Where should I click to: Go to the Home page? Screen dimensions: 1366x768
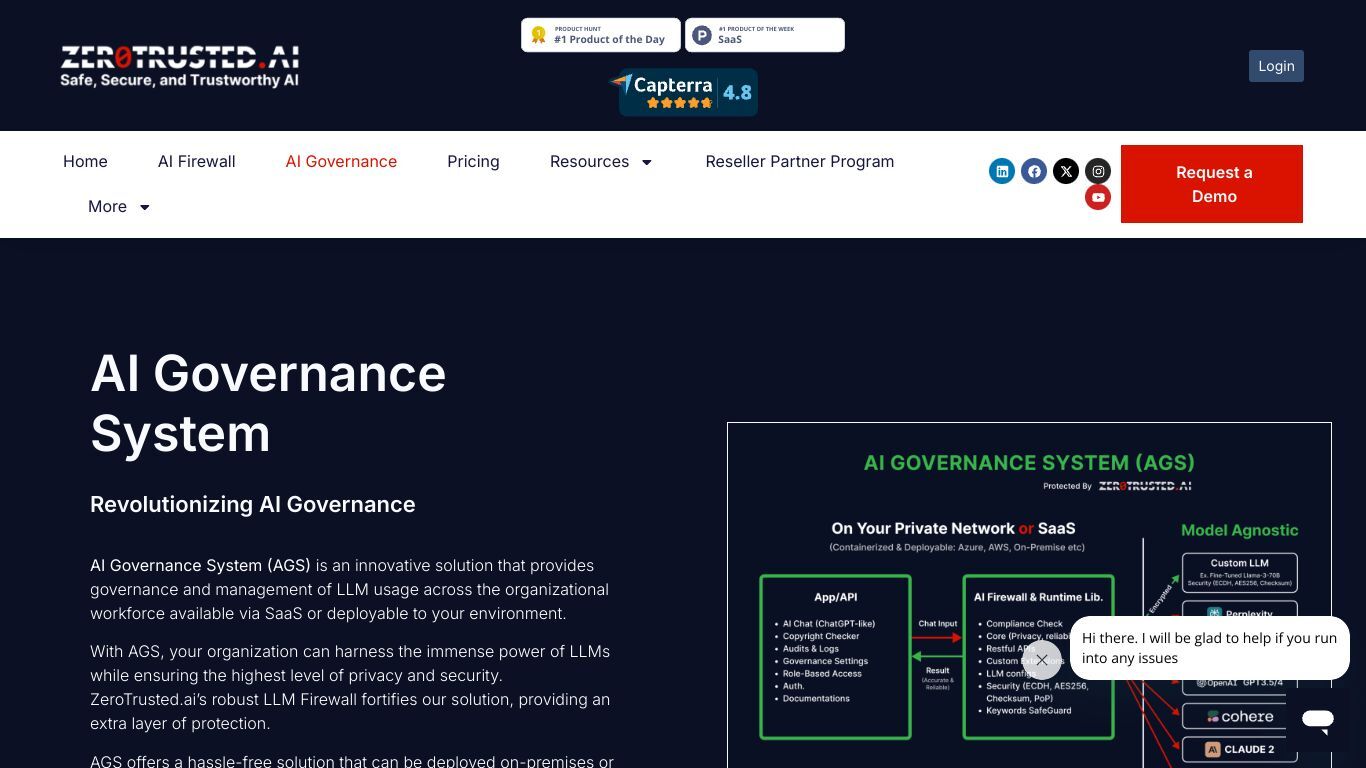point(85,161)
